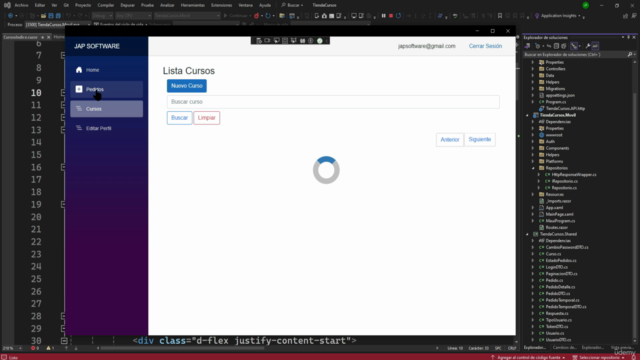Click the Solution Explorer properties wrench icon
Screen dimensions: 640x360
tap(588, 46)
